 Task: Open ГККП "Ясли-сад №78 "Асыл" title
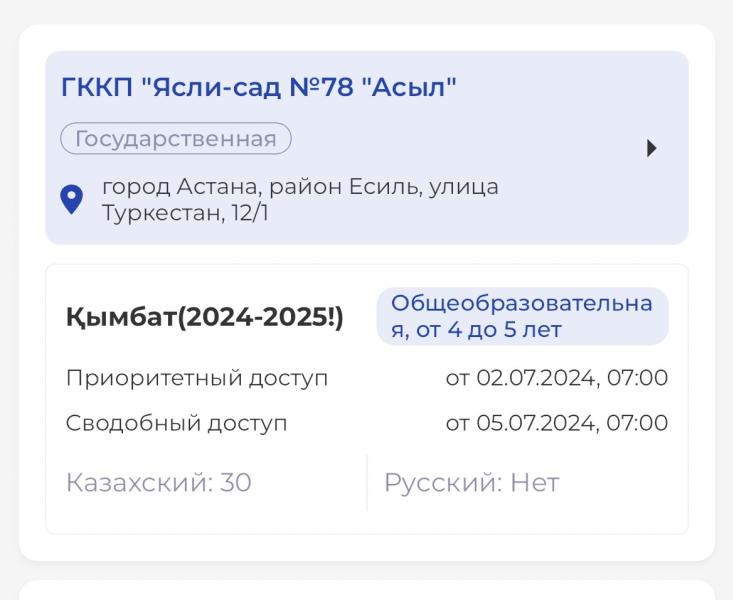(259, 87)
